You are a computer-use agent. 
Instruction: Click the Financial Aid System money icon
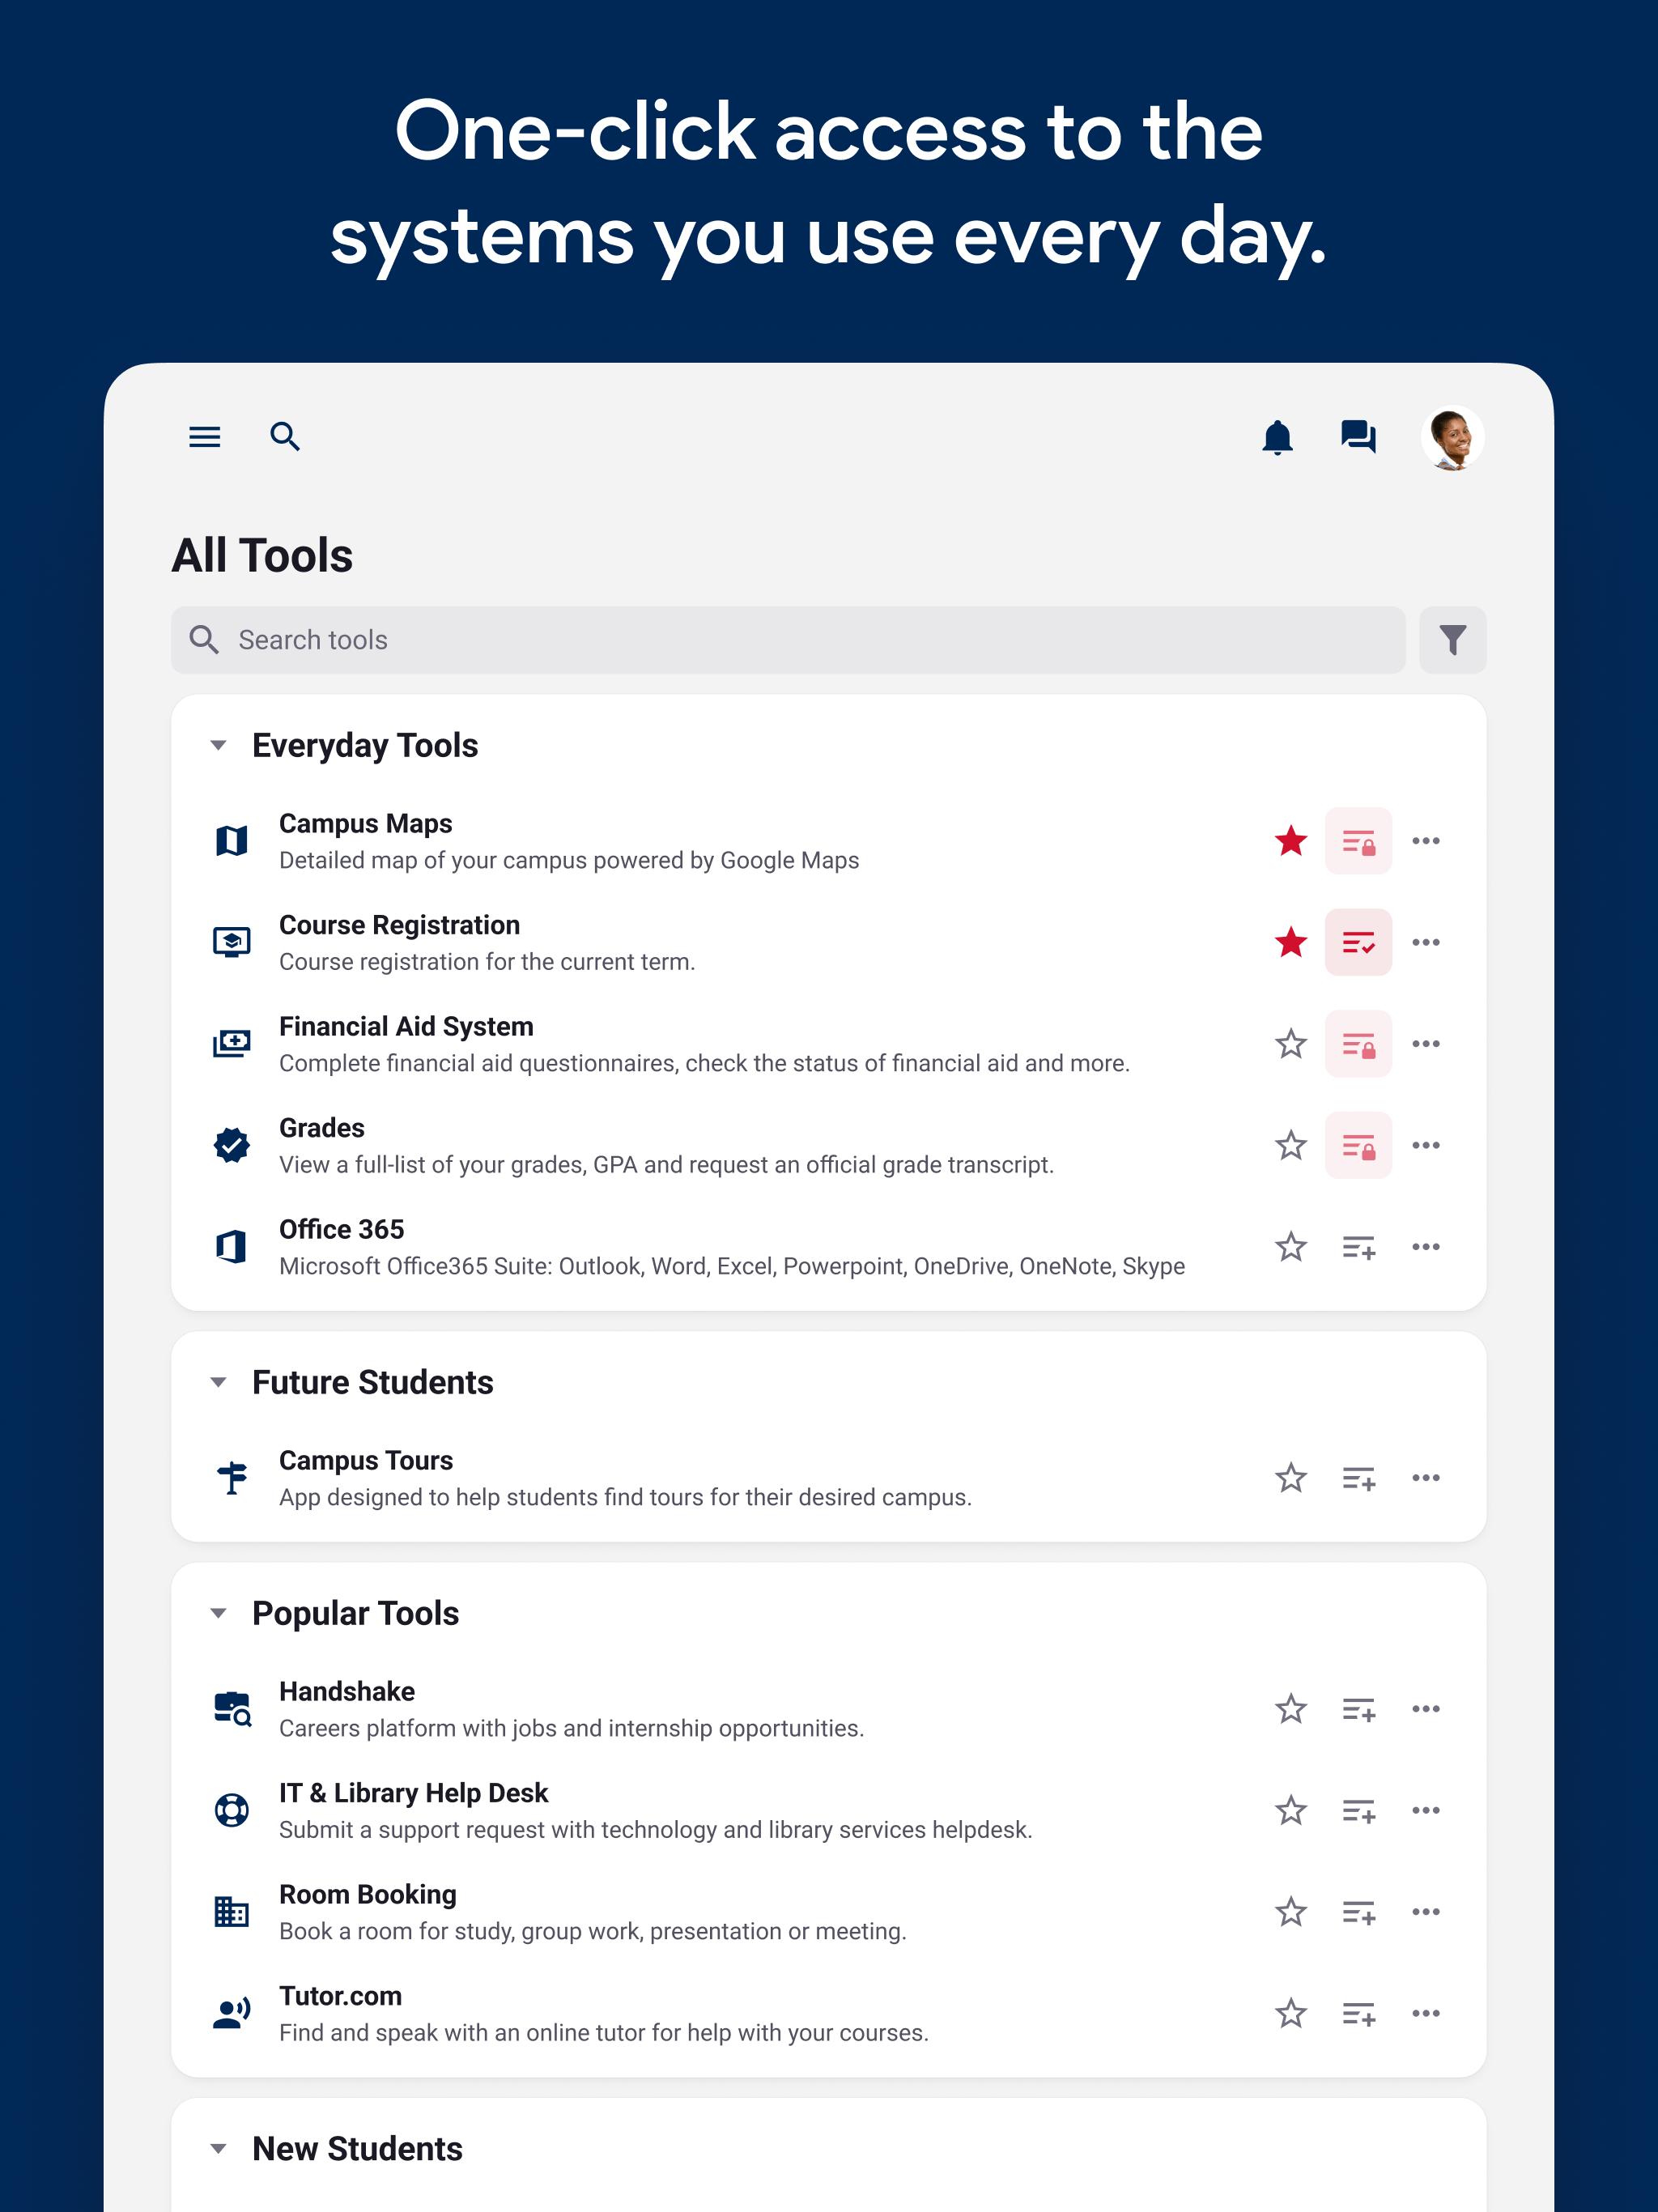pyautogui.click(x=231, y=1044)
